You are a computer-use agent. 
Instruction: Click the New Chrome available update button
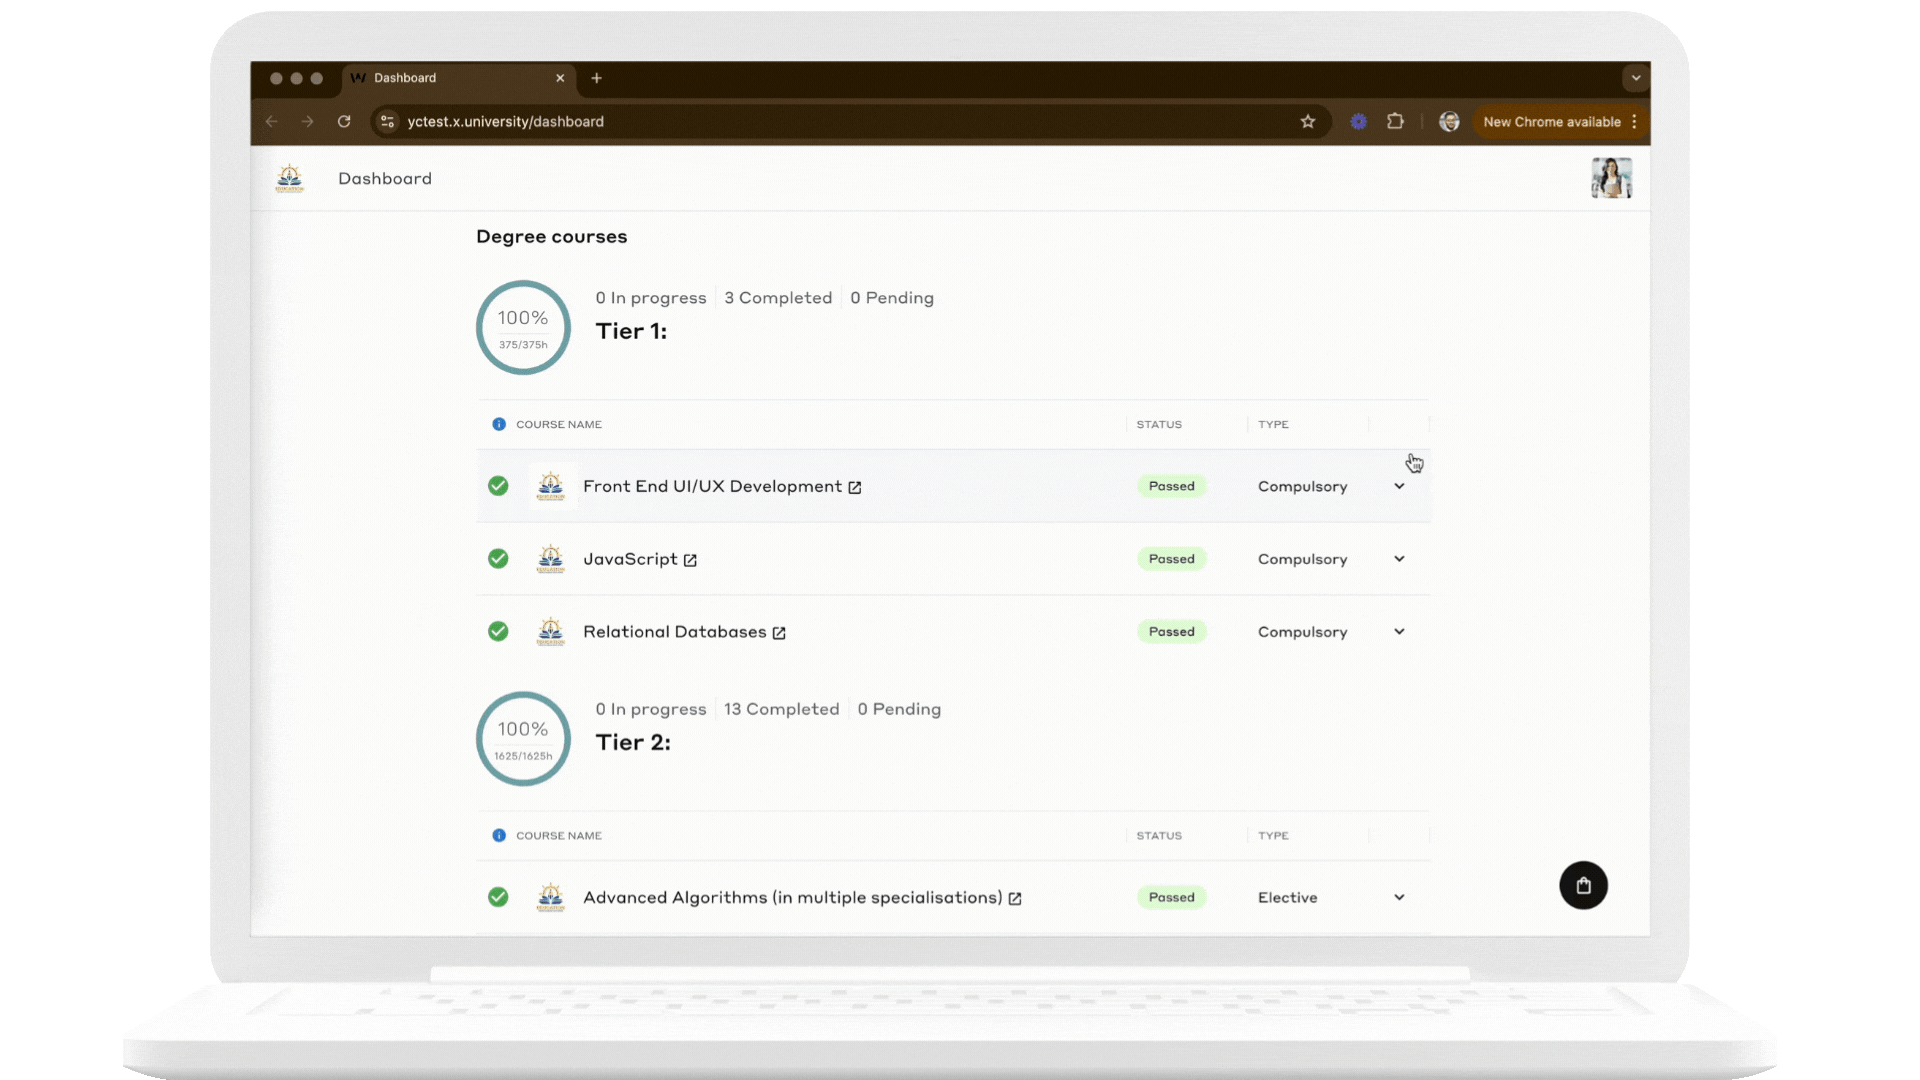click(1551, 121)
